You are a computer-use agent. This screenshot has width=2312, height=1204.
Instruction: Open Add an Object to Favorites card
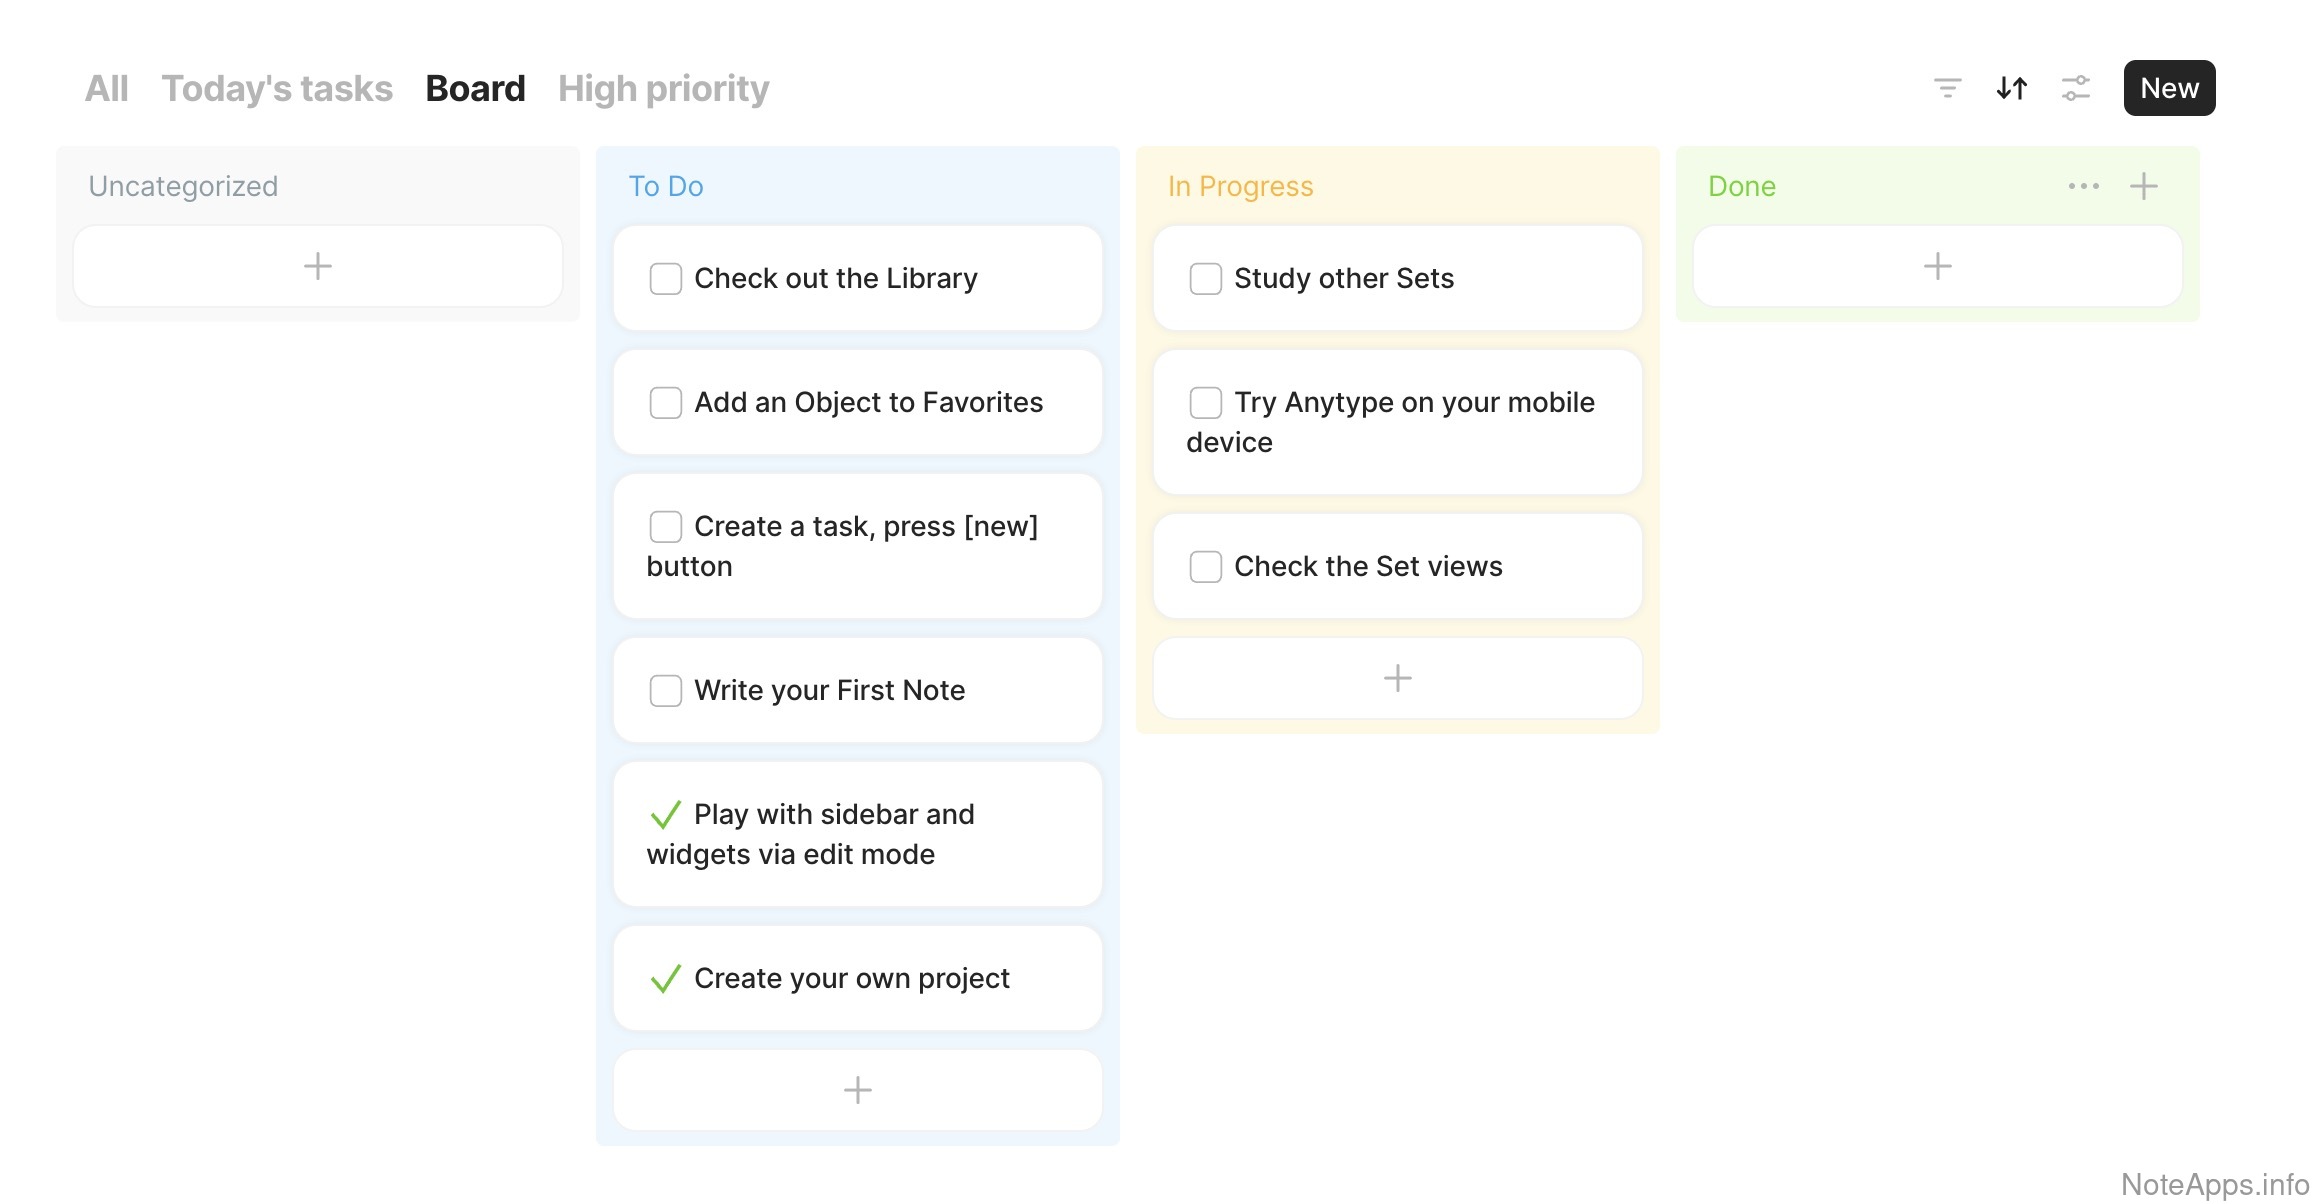coord(868,402)
